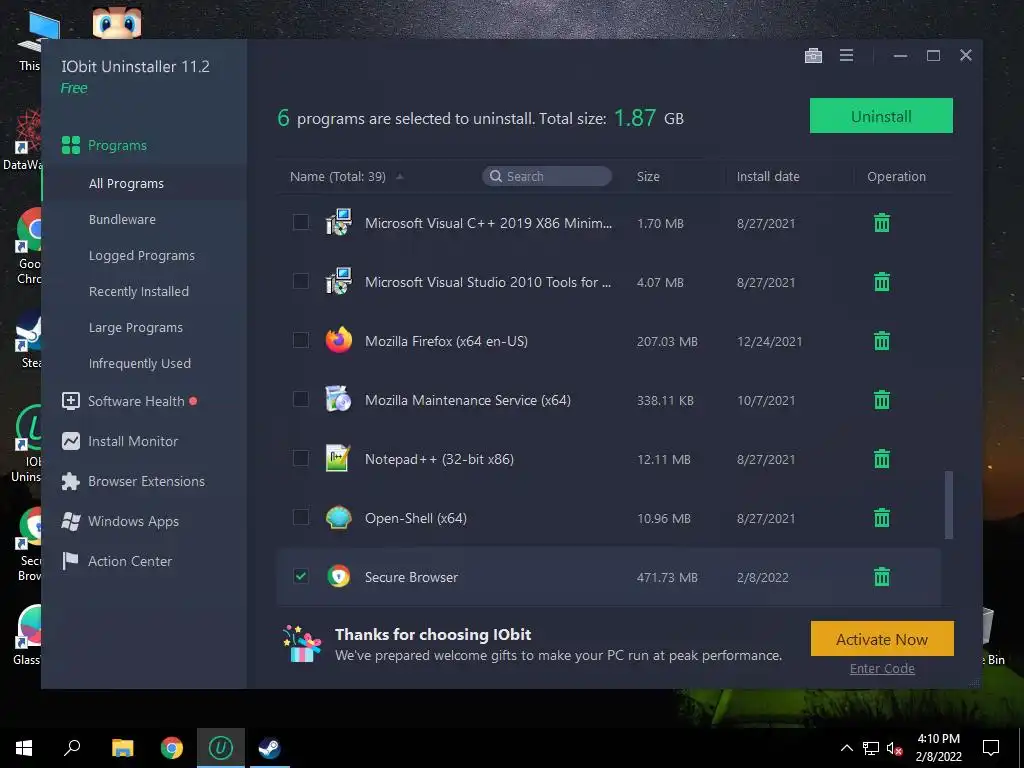The image size is (1024, 768).
Task: Click trash icon for Mozilla Firefox
Action: coord(882,340)
